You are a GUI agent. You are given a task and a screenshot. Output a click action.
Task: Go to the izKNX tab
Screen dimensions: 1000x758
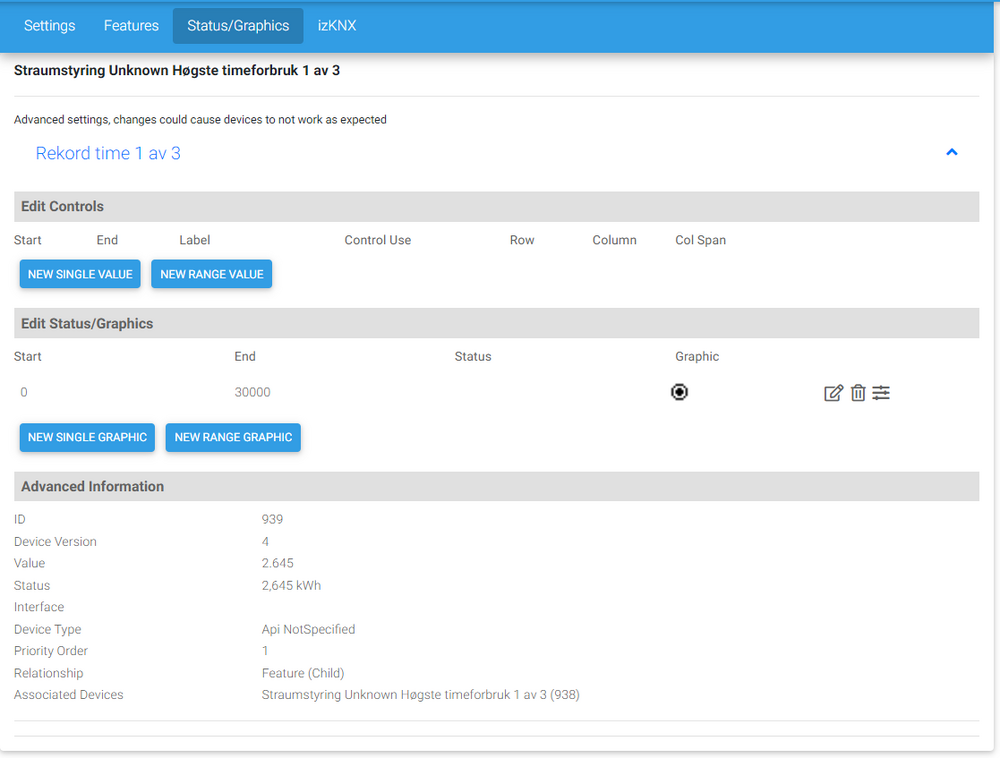pyautogui.click(x=337, y=26)
